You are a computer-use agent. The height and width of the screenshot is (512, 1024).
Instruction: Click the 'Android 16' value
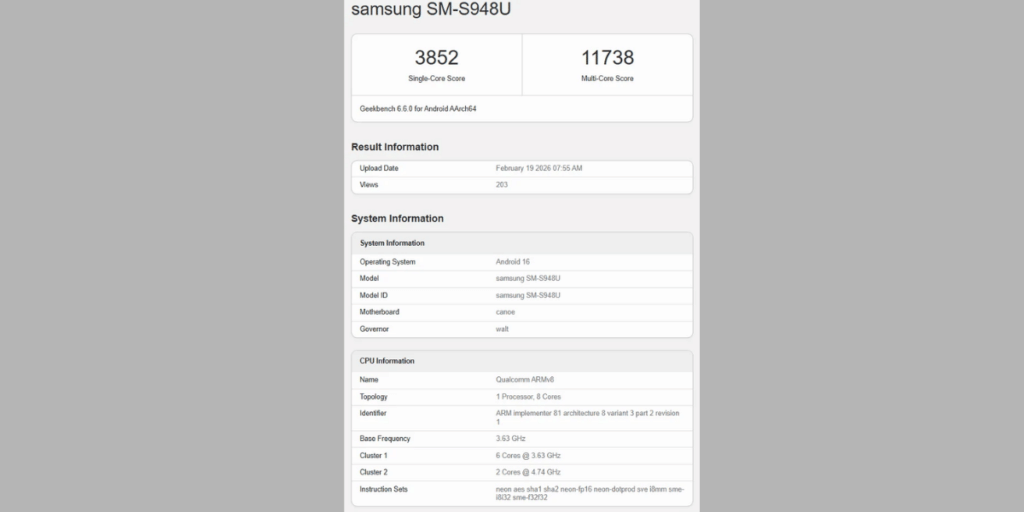click(x=513, y=262)
